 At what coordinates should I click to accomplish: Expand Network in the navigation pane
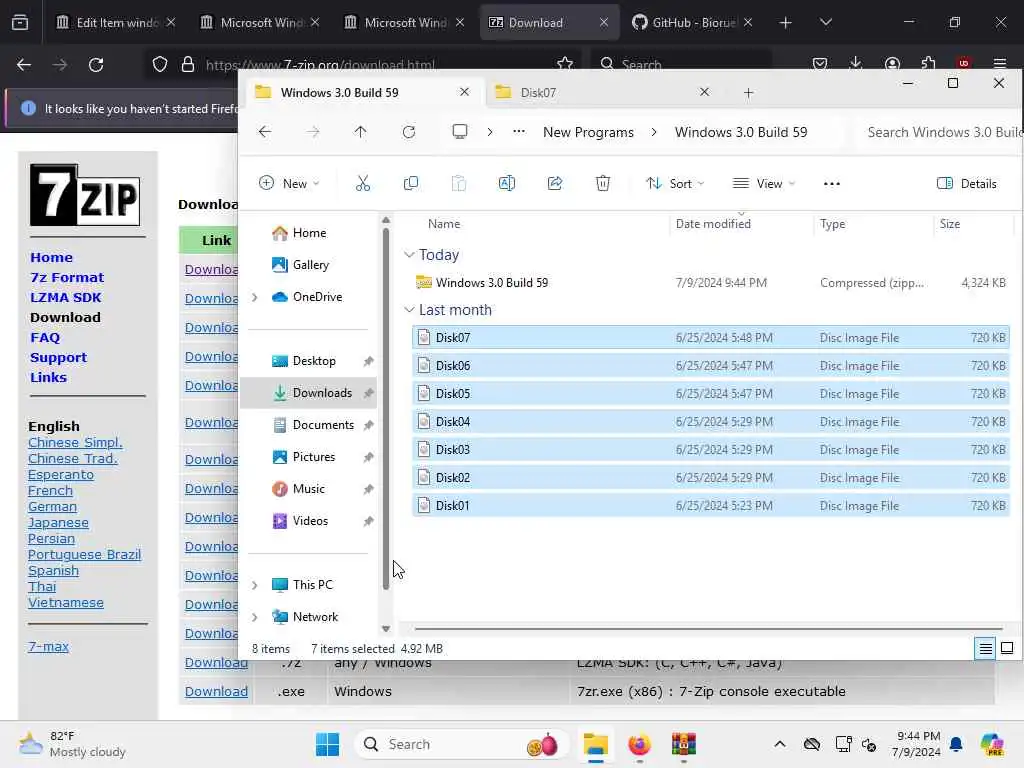point(255,617)
